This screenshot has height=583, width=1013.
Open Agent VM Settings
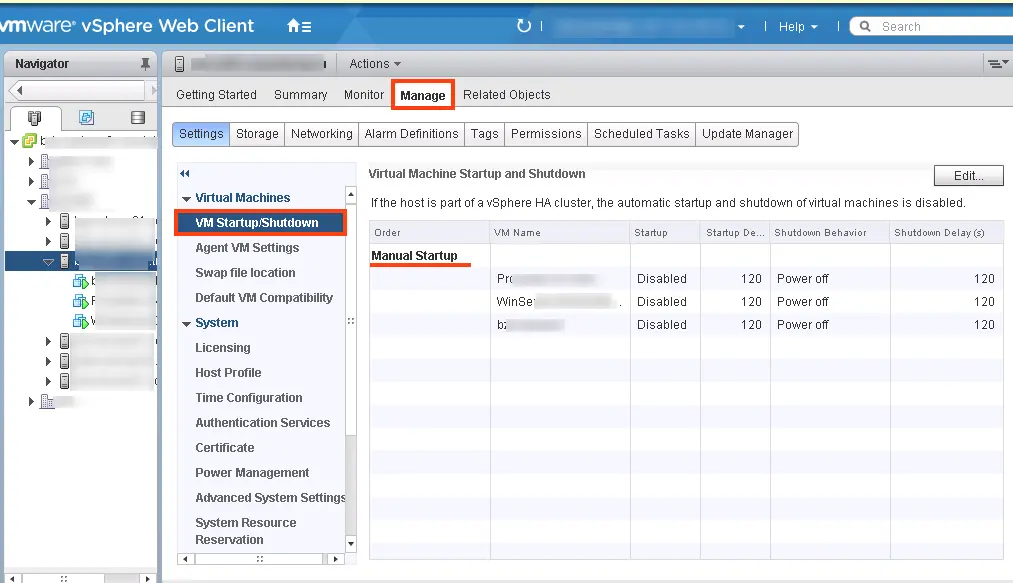pos(247,248)
